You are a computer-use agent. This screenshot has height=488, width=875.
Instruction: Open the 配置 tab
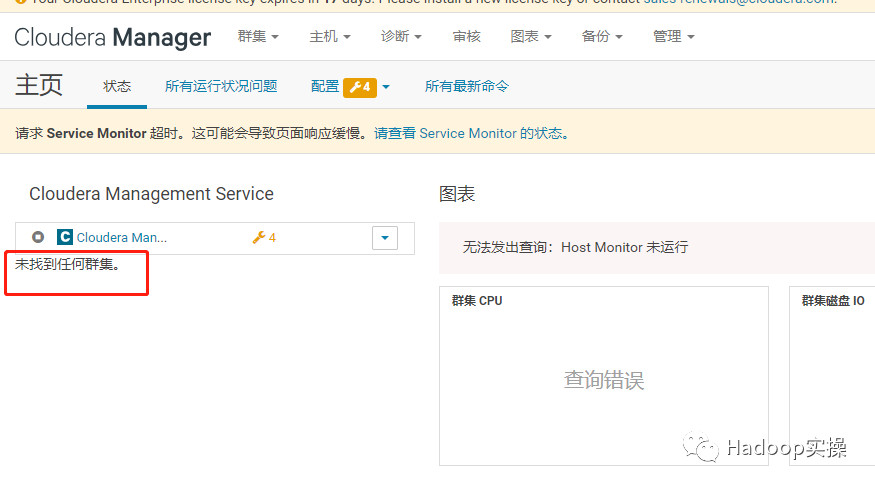coord(325,87)
